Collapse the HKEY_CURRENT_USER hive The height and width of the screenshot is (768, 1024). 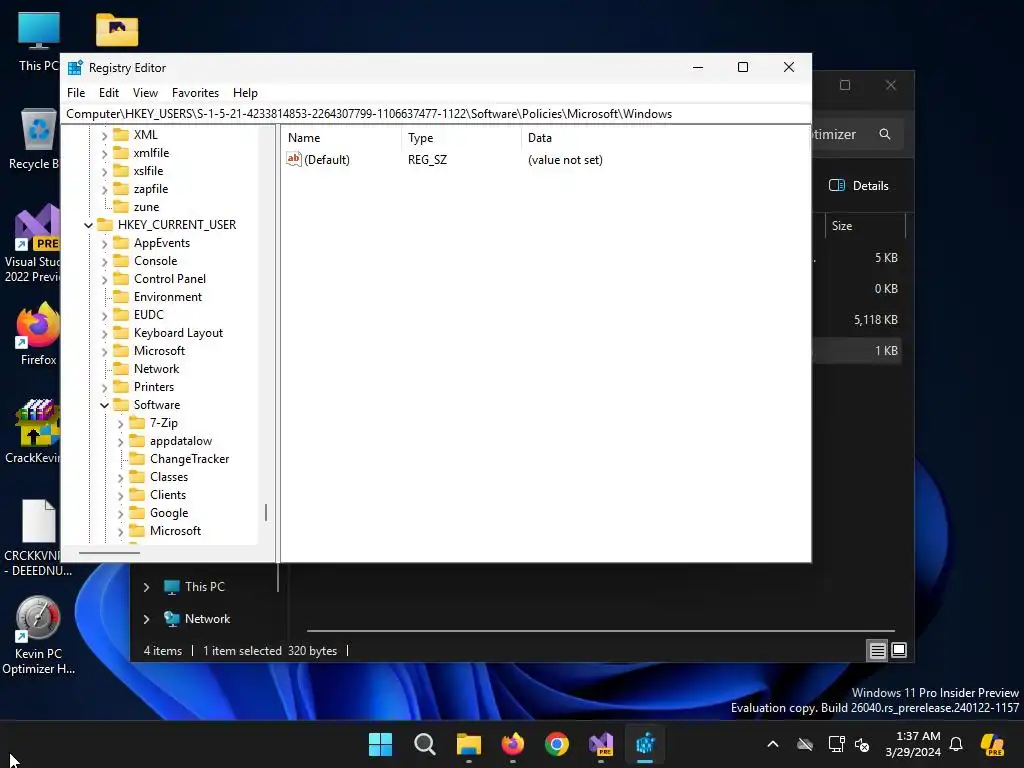(x=88, y=225)
